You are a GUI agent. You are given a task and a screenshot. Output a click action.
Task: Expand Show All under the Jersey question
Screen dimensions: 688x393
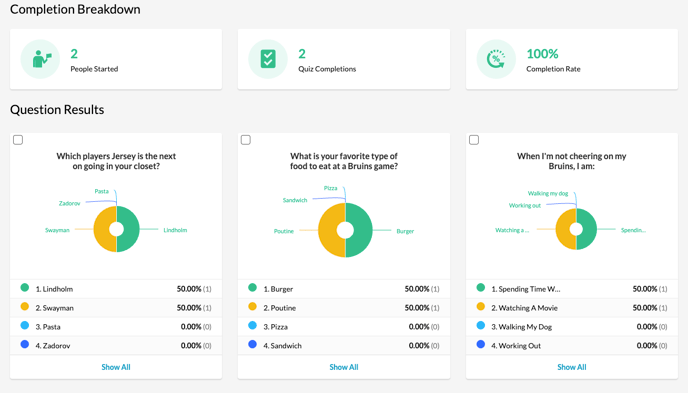point(116,367)
